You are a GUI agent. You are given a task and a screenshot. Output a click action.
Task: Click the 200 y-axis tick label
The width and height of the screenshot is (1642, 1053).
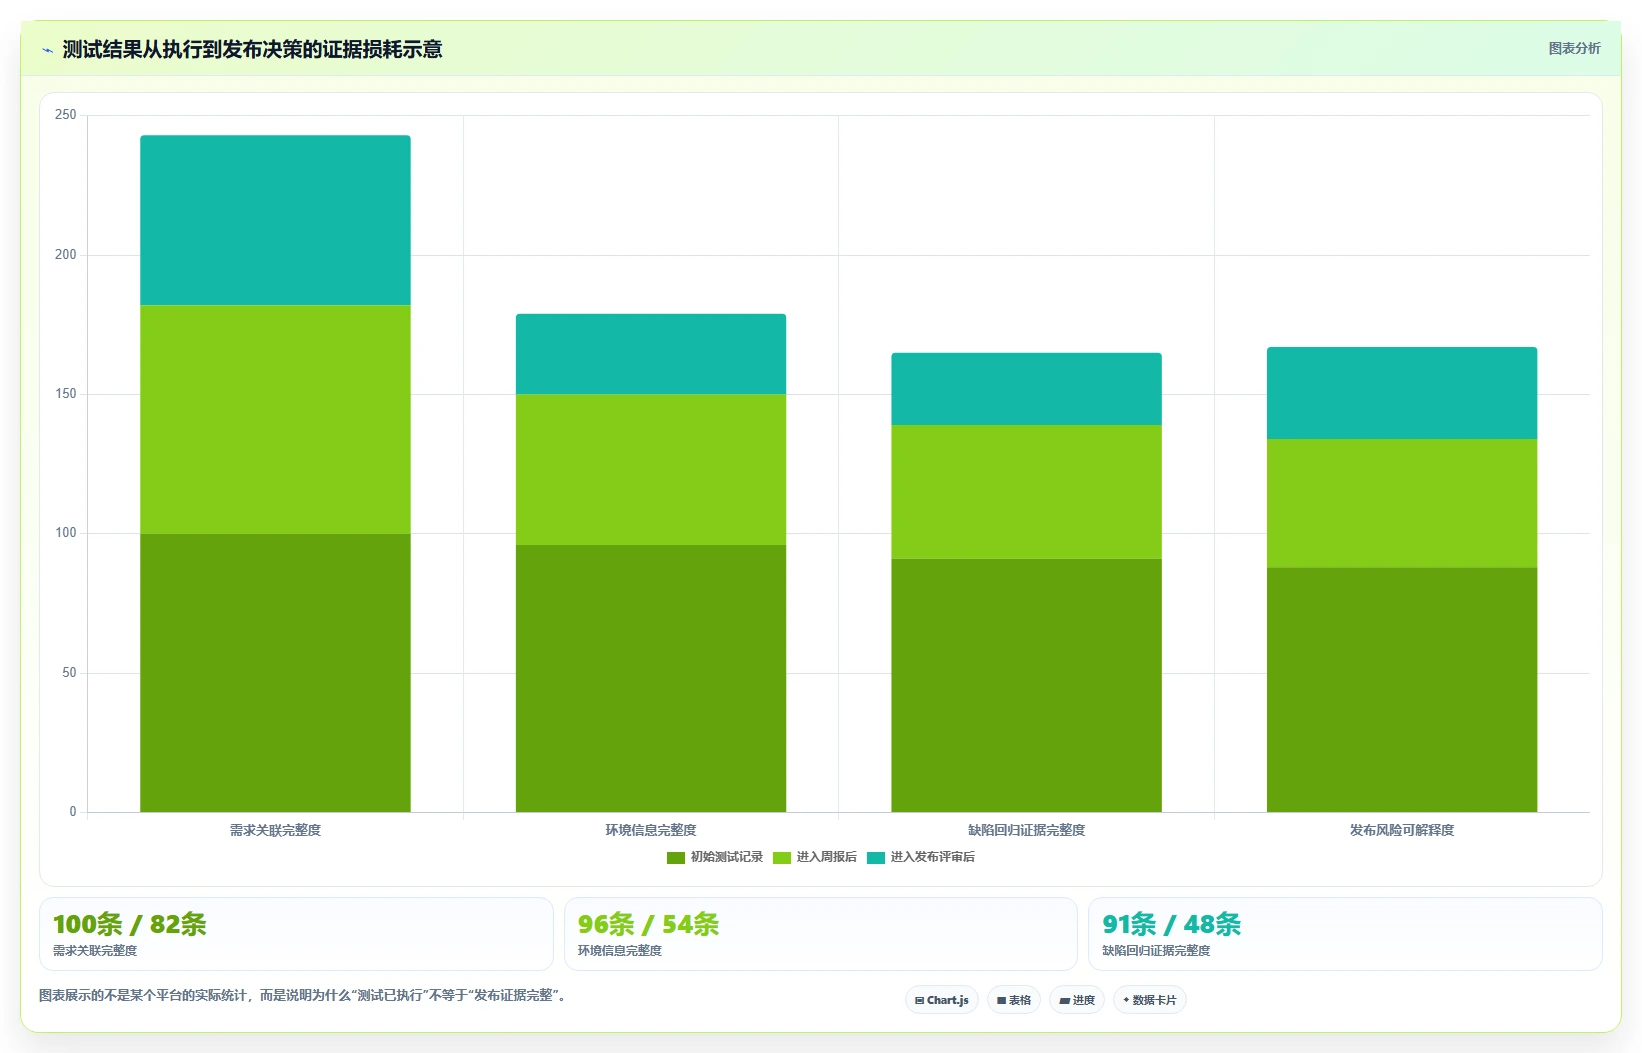pos(66,255)
